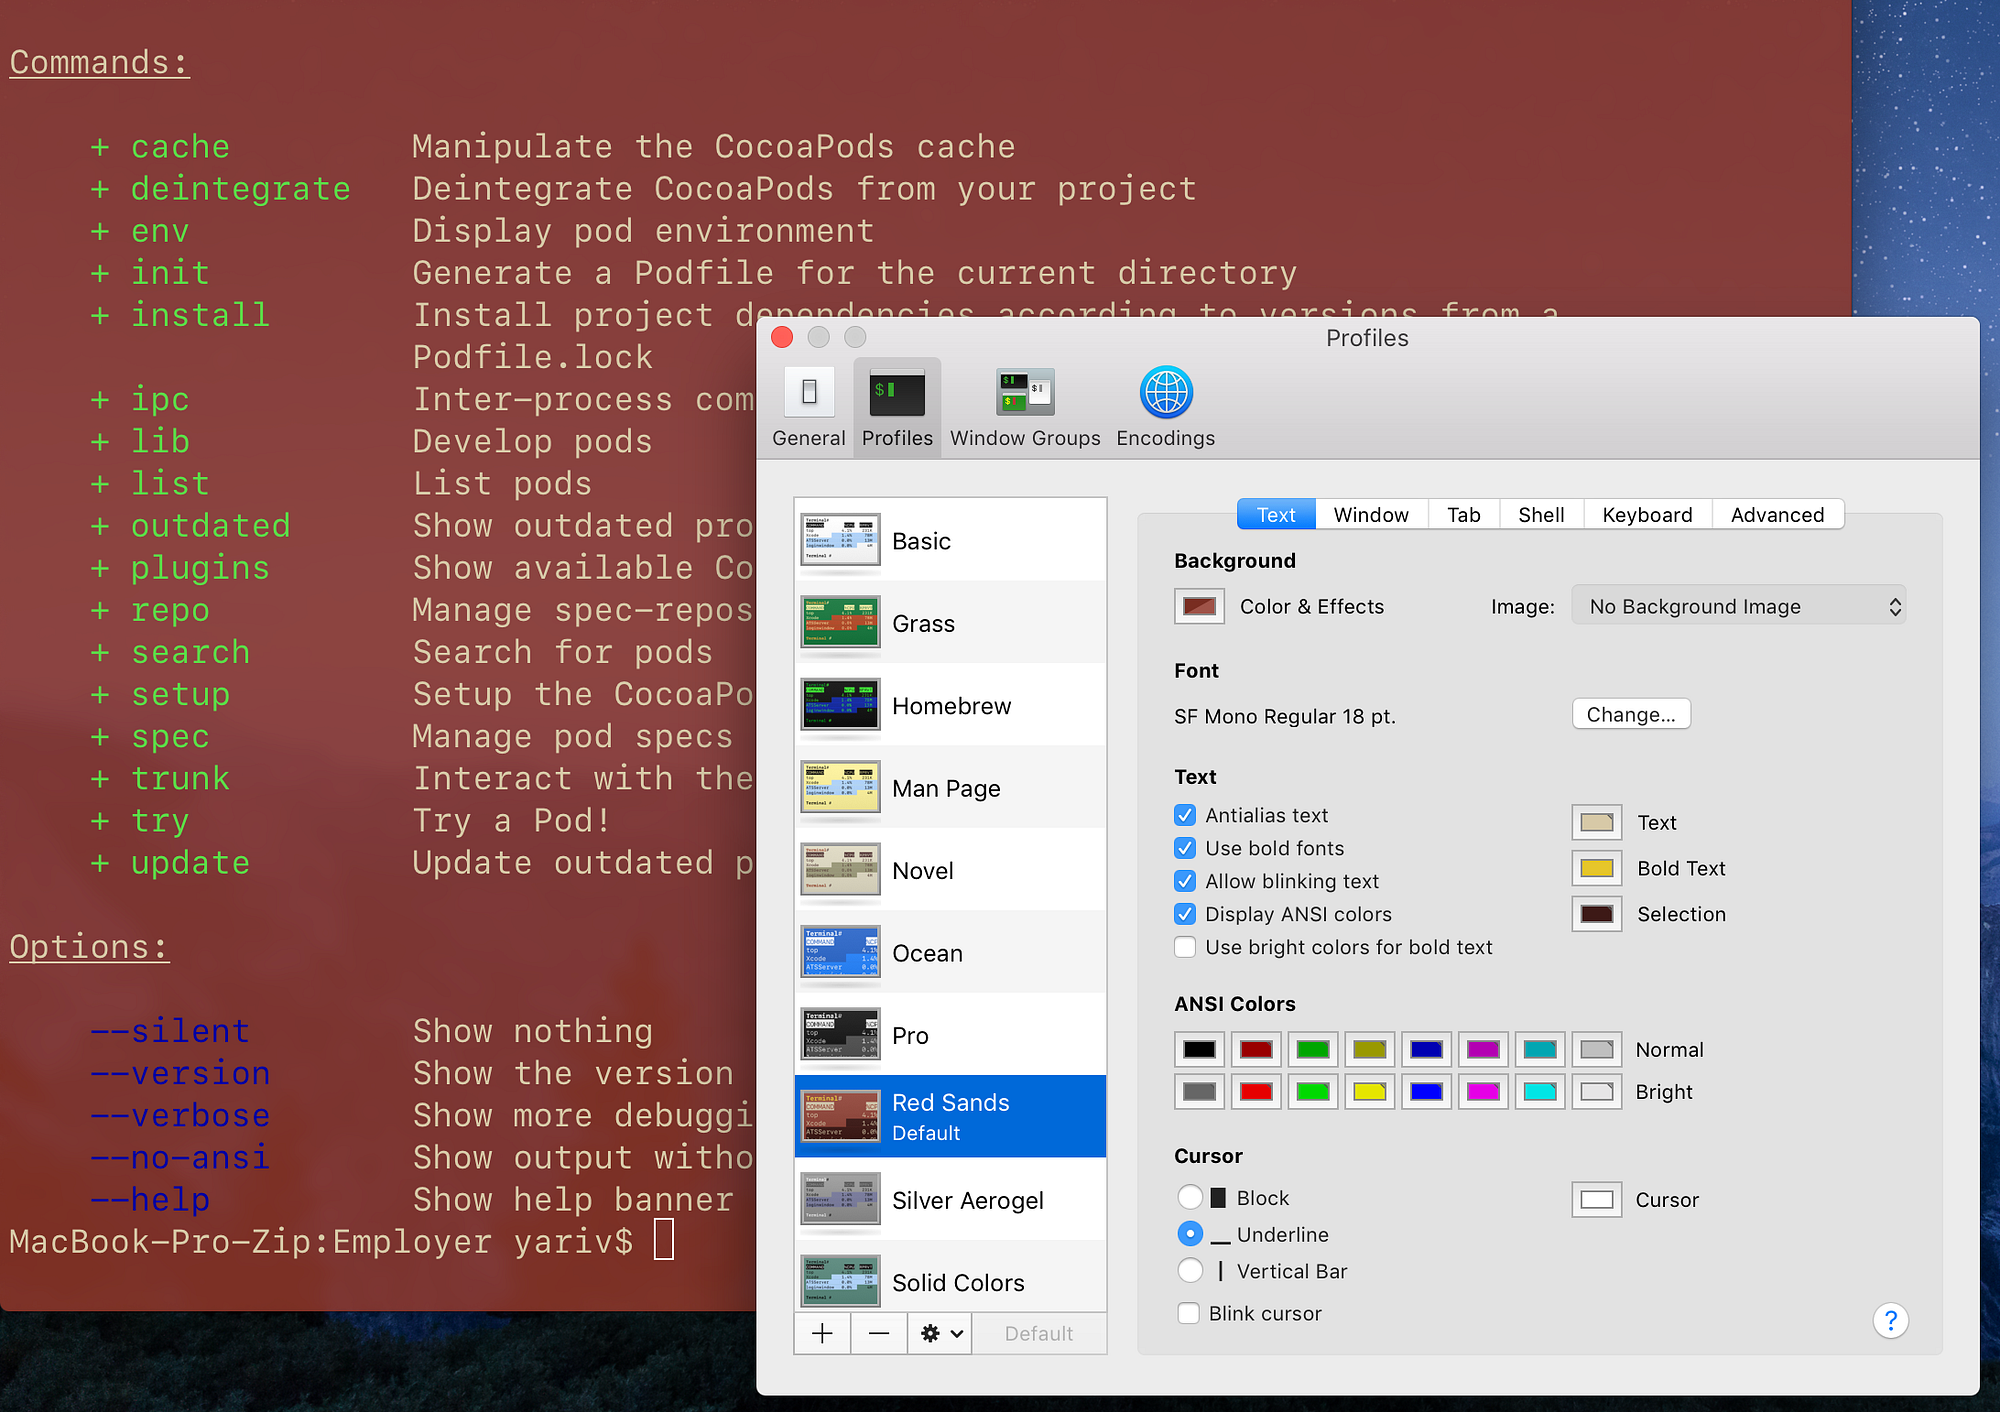Image resolution: width=2000 pixels, height=1412 pixels.
Task: Switch to the Keyboard tab
Action: point(1646,514)
